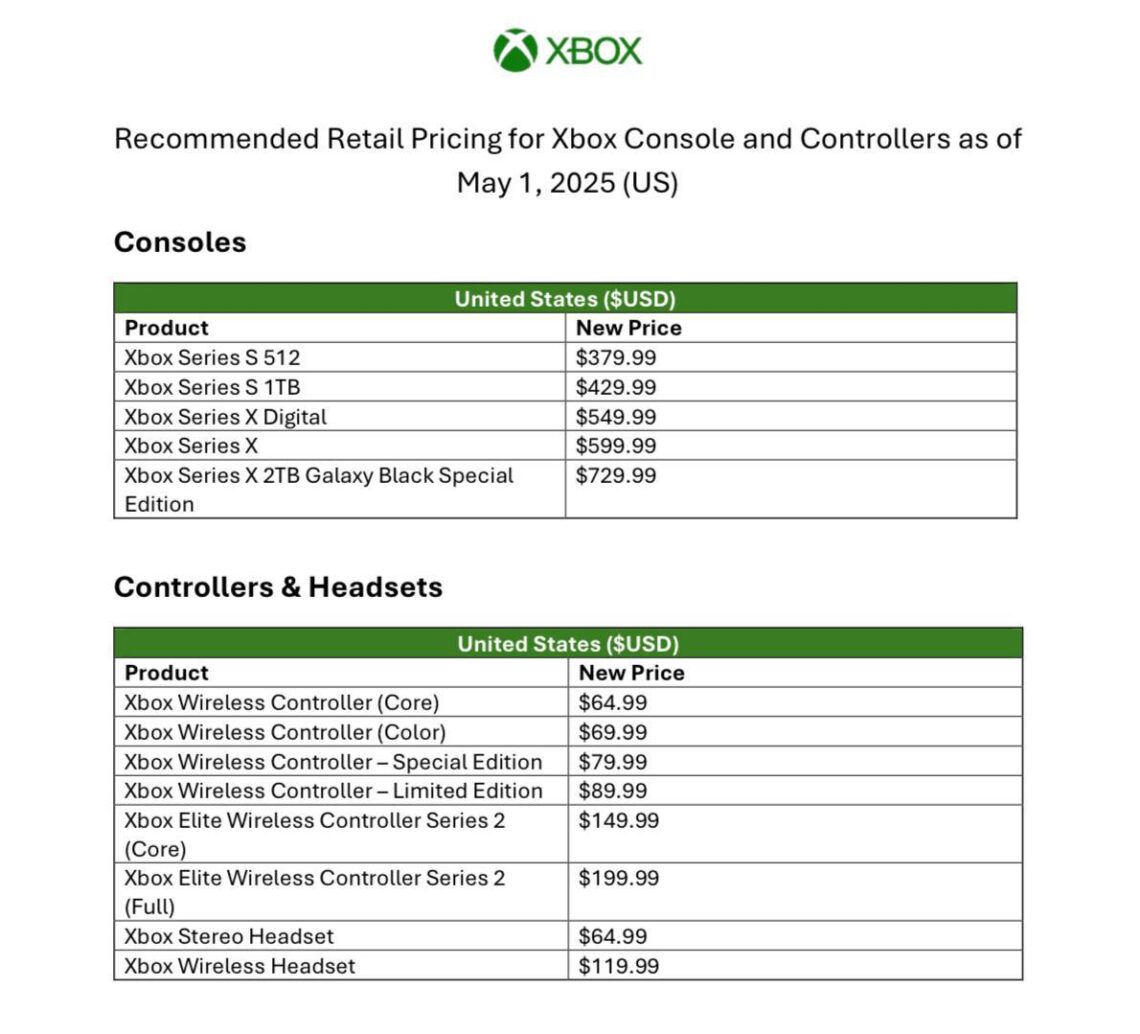Screen dimensions: 1140x1034
Task: Click the XBOX wordmark text
Action: pyautogui.click(x=594, y=51)
